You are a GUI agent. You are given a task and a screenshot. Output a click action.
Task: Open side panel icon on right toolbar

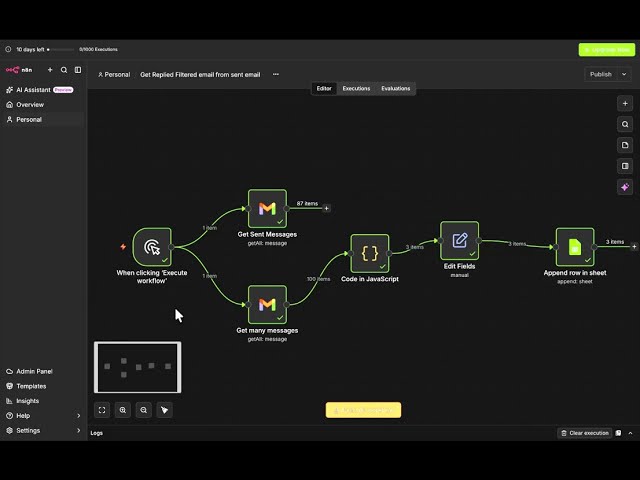click(x=625, y=166)
